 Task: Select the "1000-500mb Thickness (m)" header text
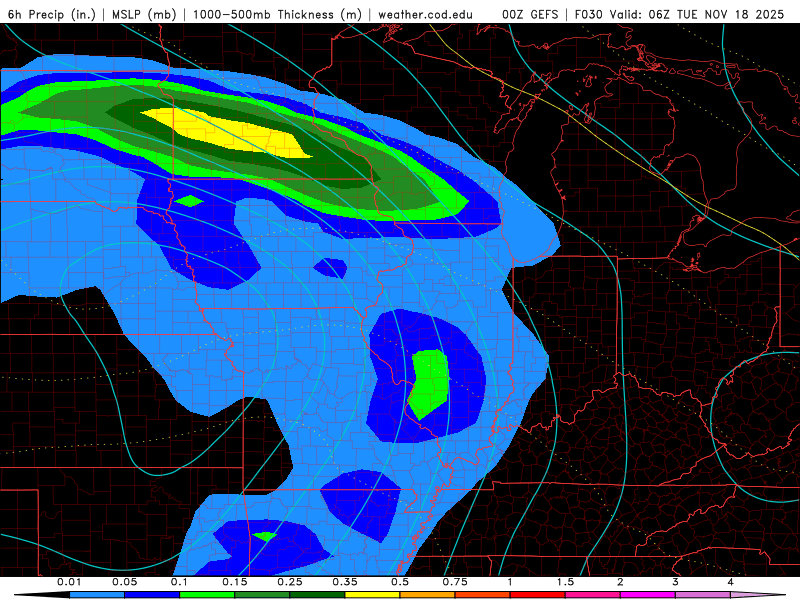click(277, 14)
